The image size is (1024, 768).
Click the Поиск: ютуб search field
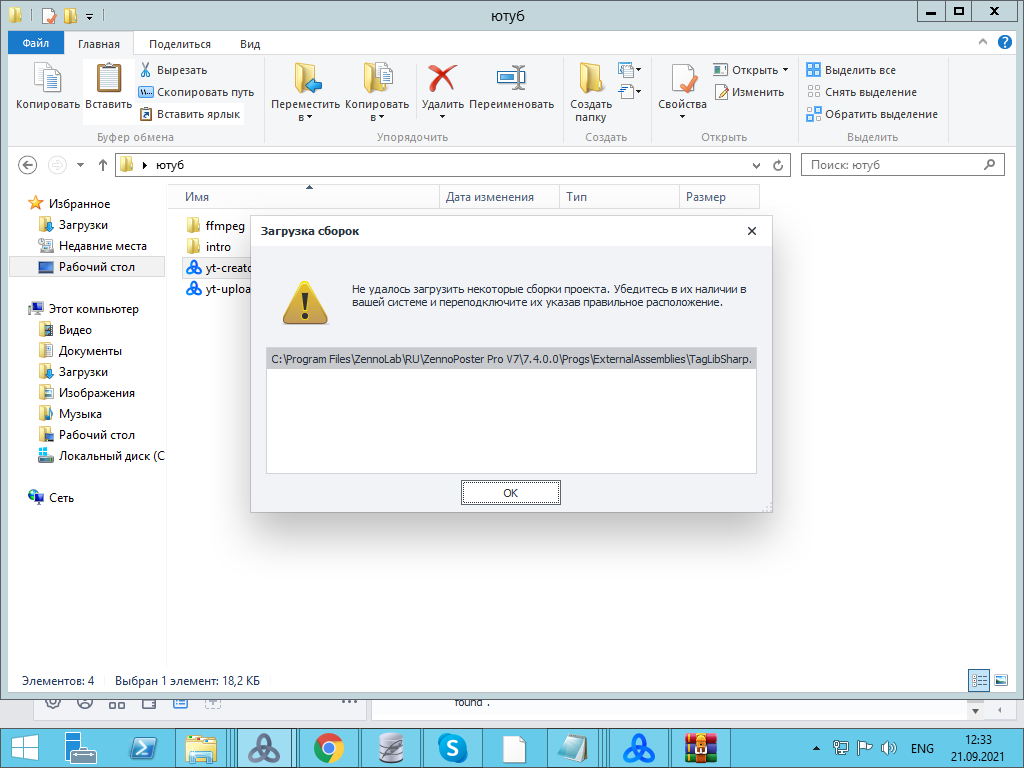(x=903, y=165)
